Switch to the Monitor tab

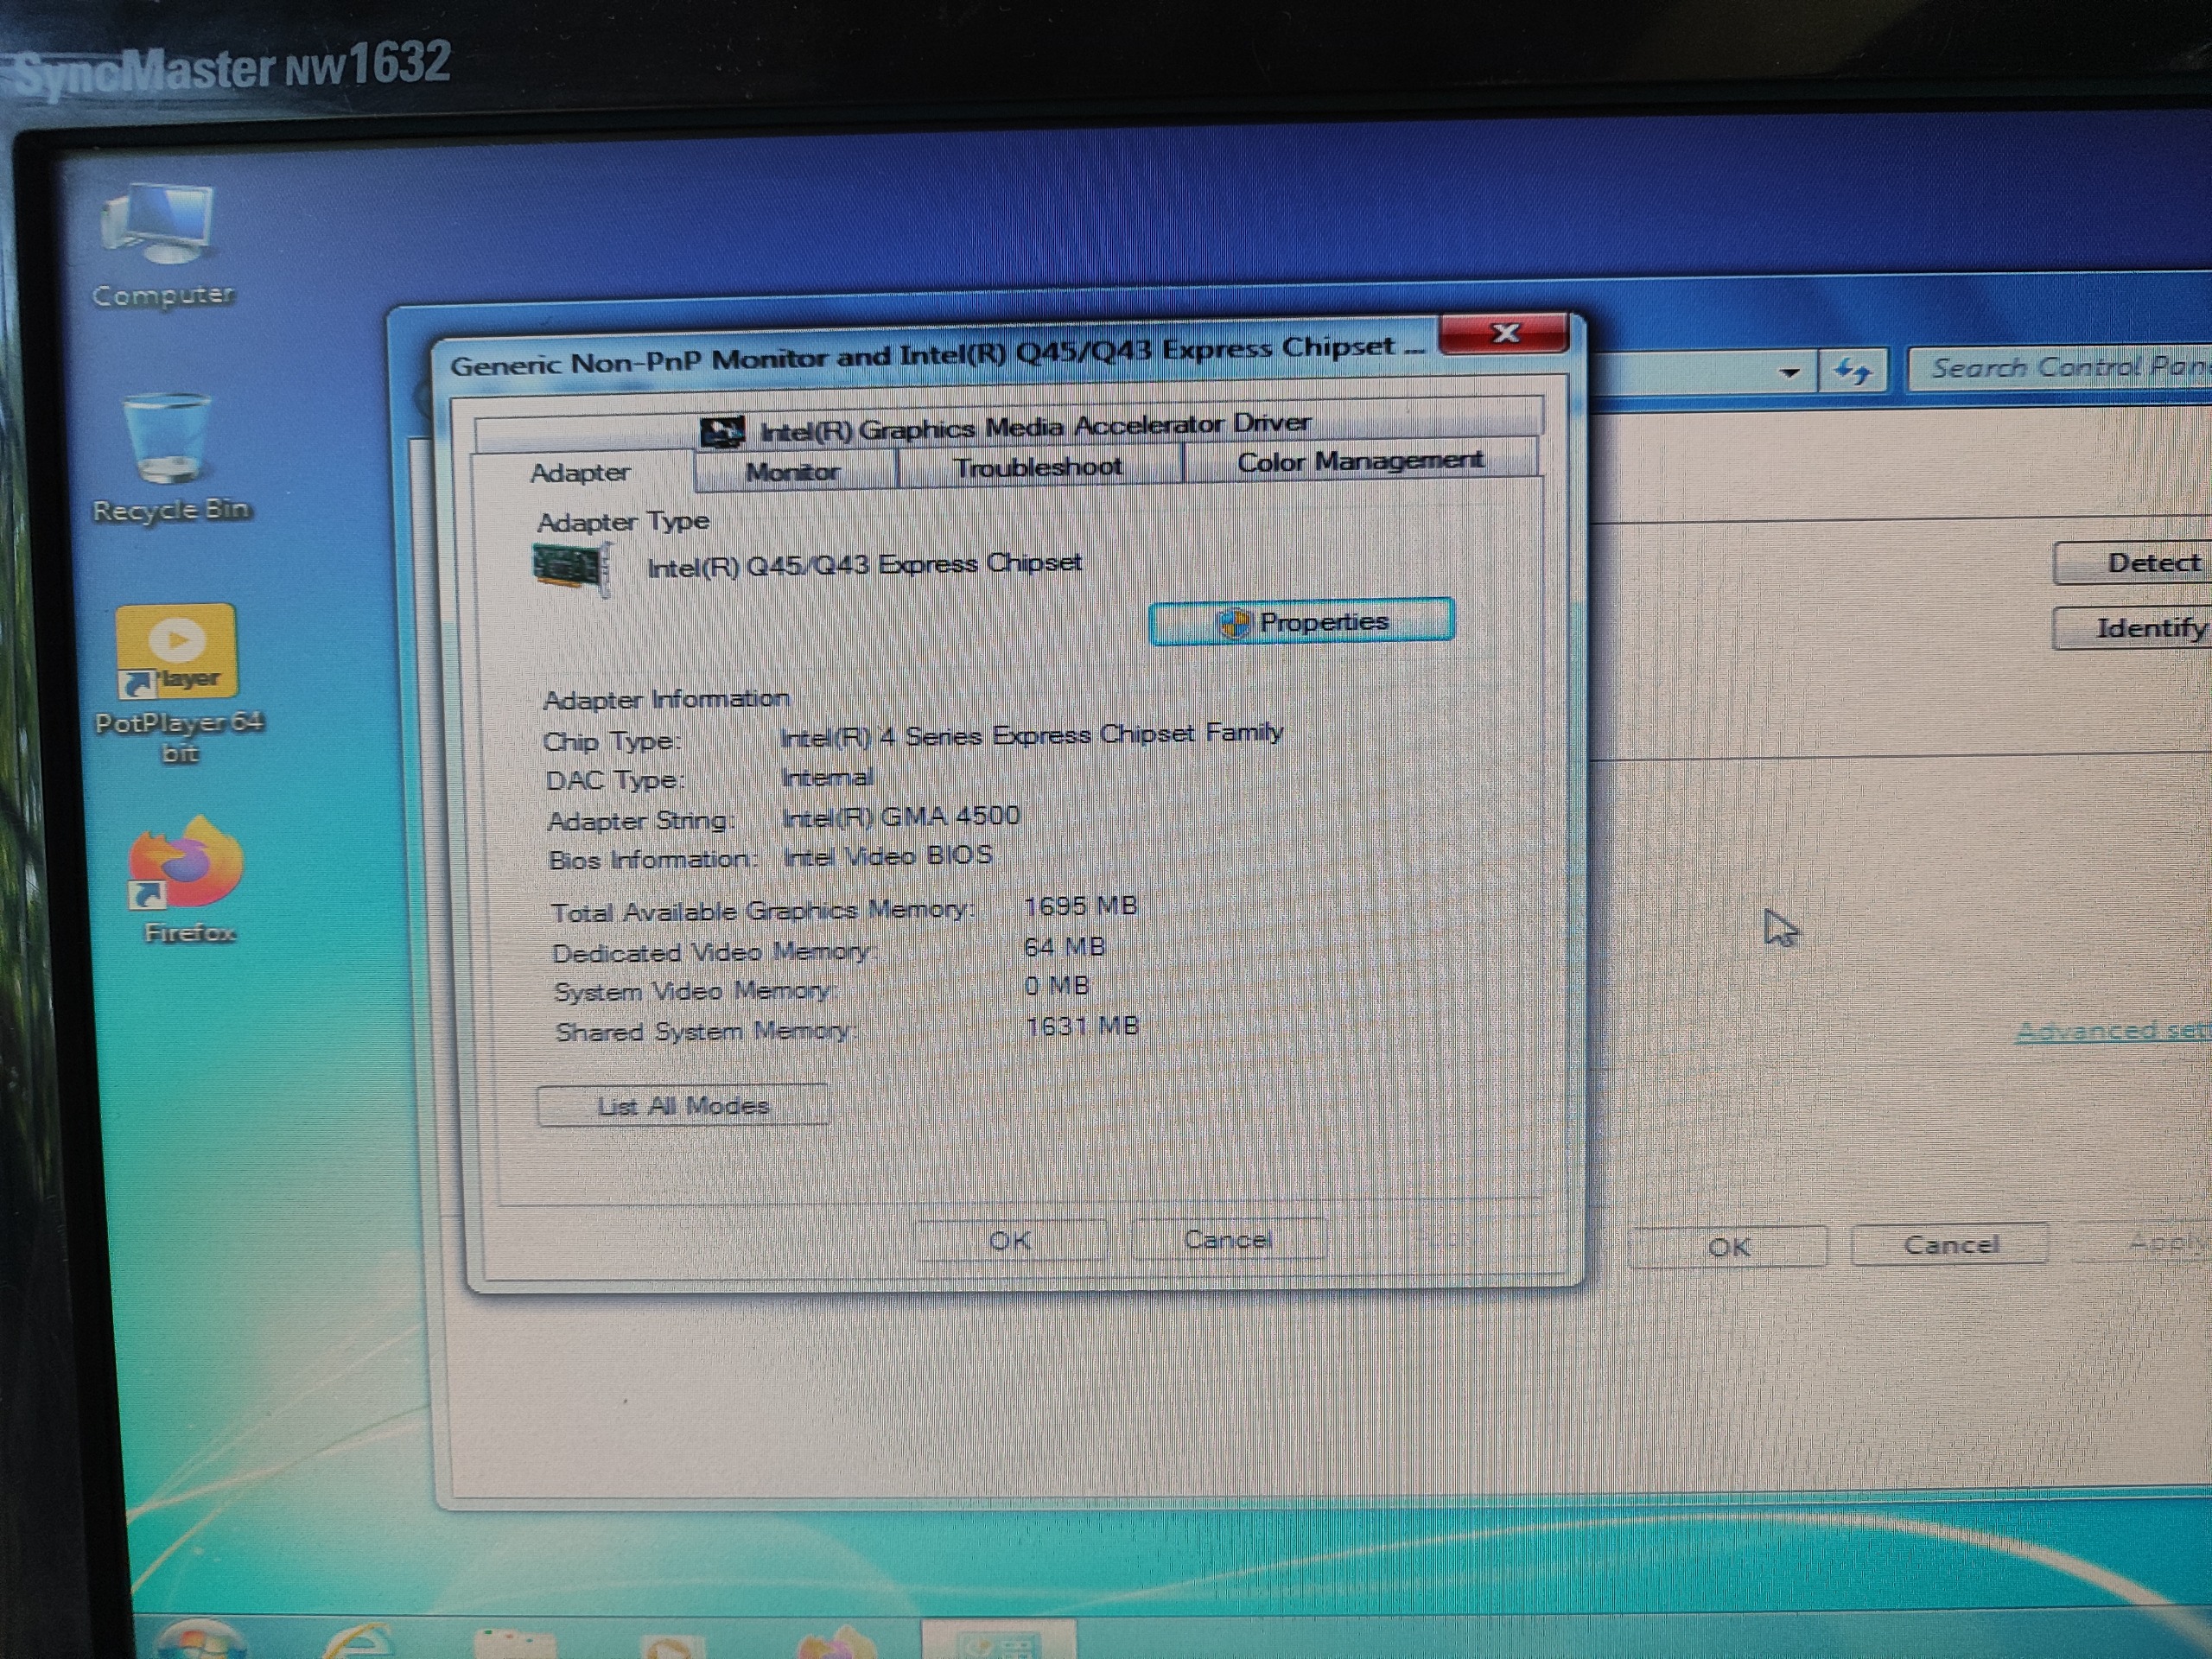click(794, 471)
